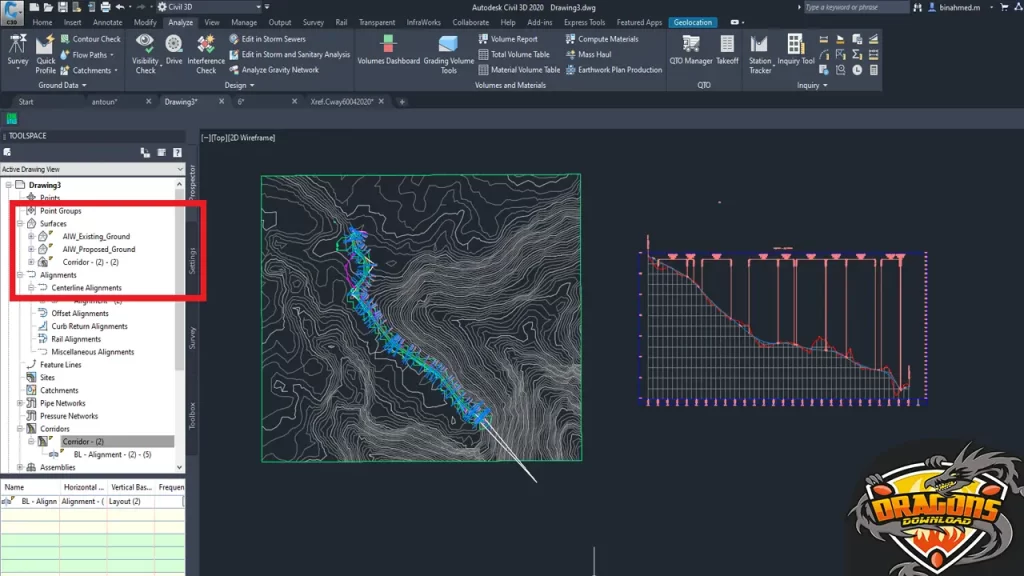Expand the AIW_Existing_Ground surface node
Screen dimensions: 1024x576
coord(31,237)
